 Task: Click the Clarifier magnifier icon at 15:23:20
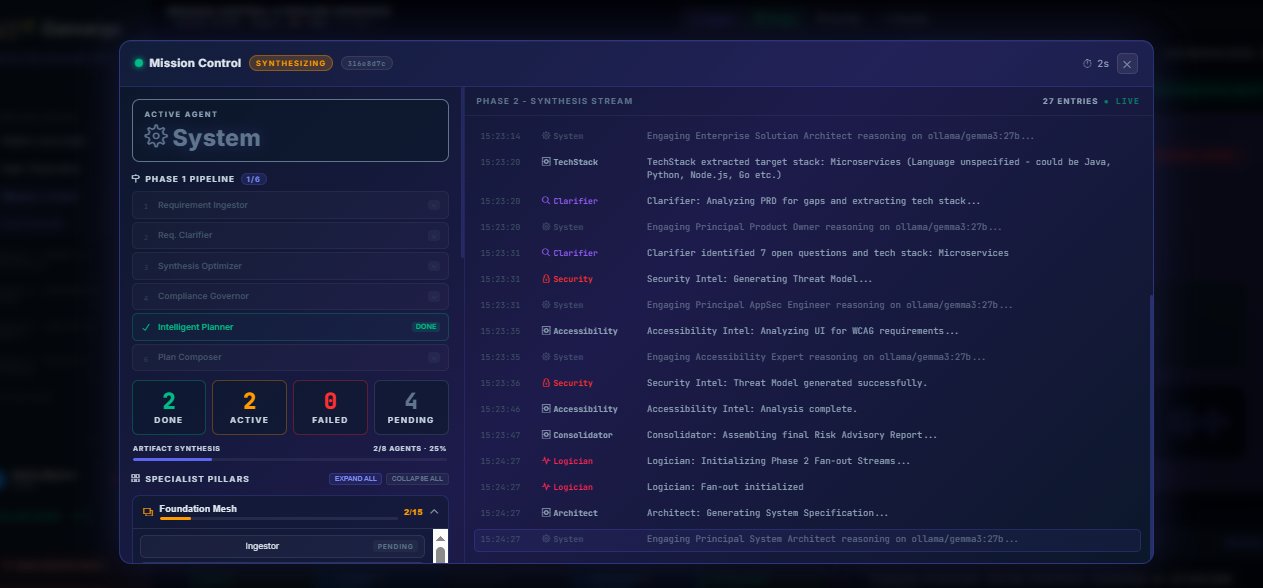click(546, 201)
